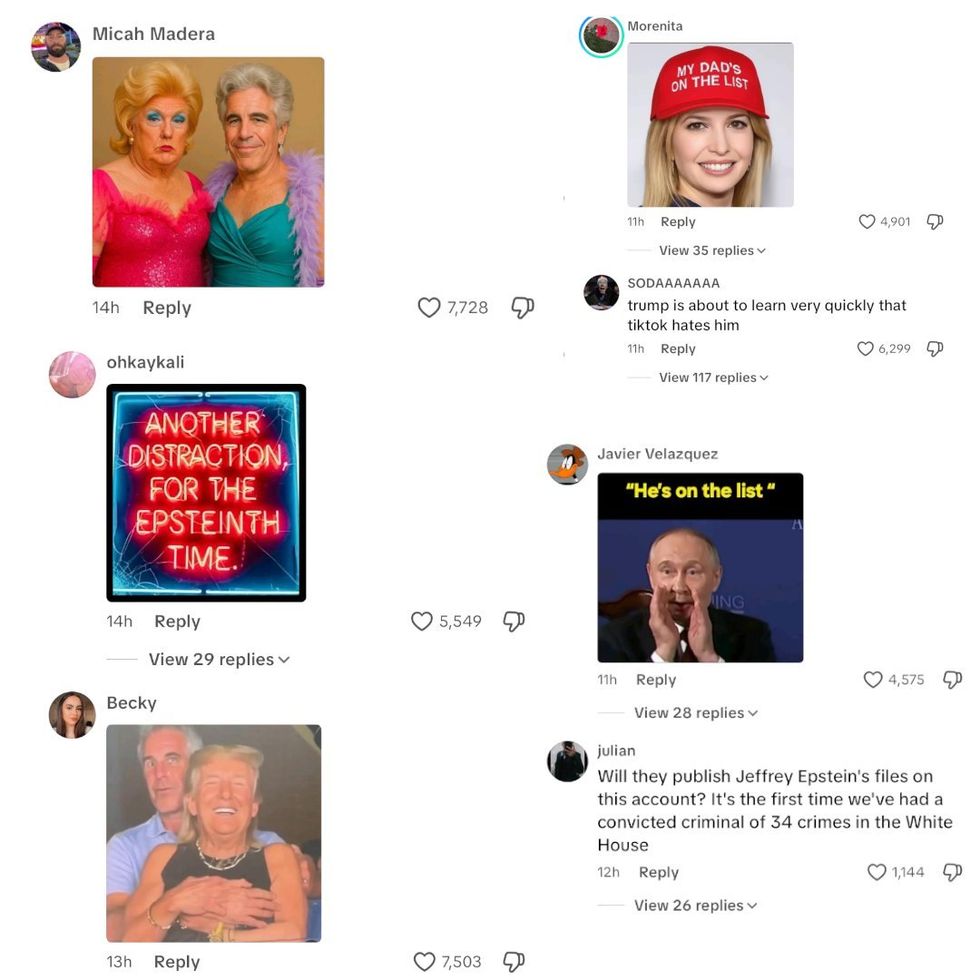The image size is (980, 980).
Task: Expand View 35 replies under Morenita
Action: pyautogui.click(x=712, y=251)
